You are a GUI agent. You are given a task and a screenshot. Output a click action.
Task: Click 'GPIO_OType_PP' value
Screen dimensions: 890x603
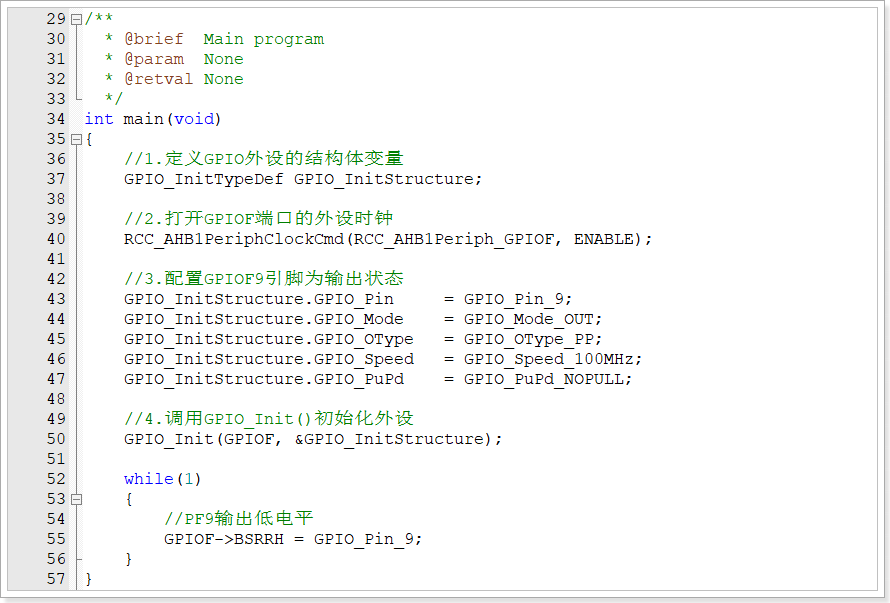[x=528, y=339]
